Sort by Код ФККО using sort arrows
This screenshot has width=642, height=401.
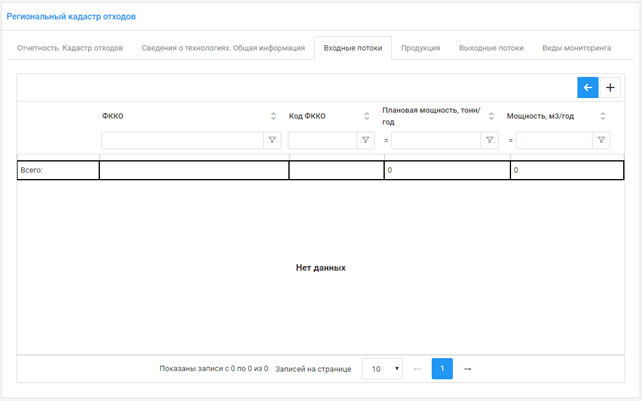point(366,116)
